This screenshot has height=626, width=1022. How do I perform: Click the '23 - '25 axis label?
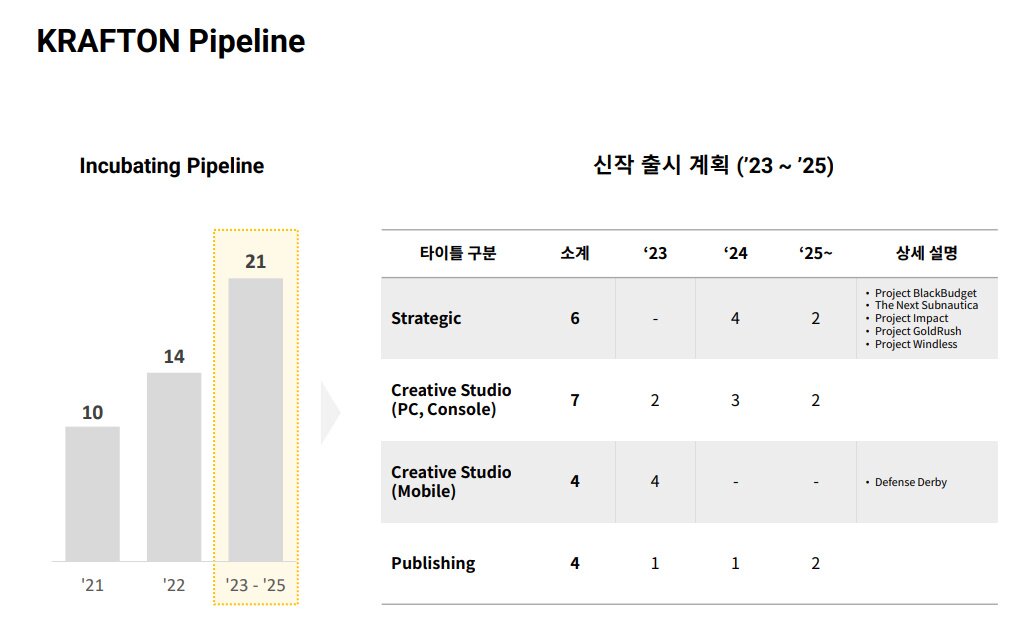tap(255, 585)
